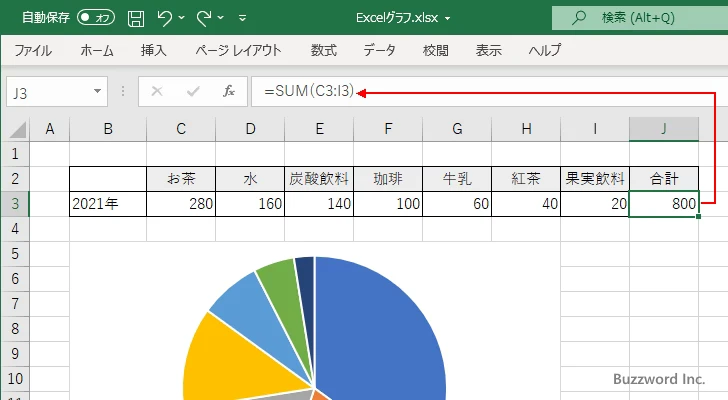Click the Select All corner triangle
This screenshot has height=400, width=728.
pyautogui.click(x=18, y=130)
